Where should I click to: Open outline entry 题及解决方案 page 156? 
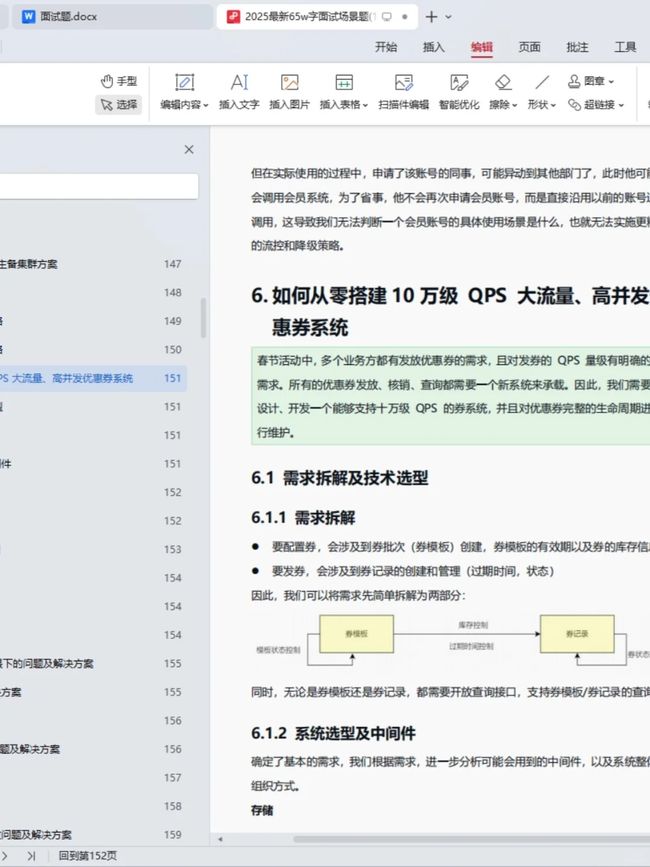click(x=93, y=749)
